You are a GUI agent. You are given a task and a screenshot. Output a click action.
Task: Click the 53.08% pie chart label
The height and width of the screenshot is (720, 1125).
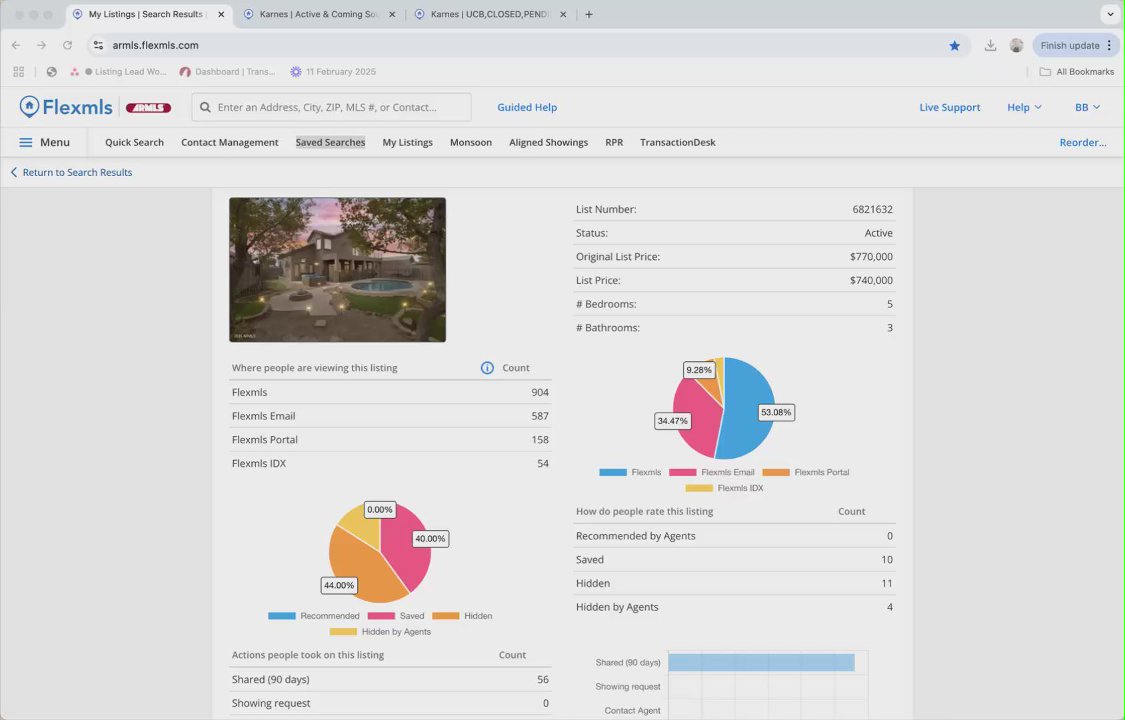tap(776, 412)
